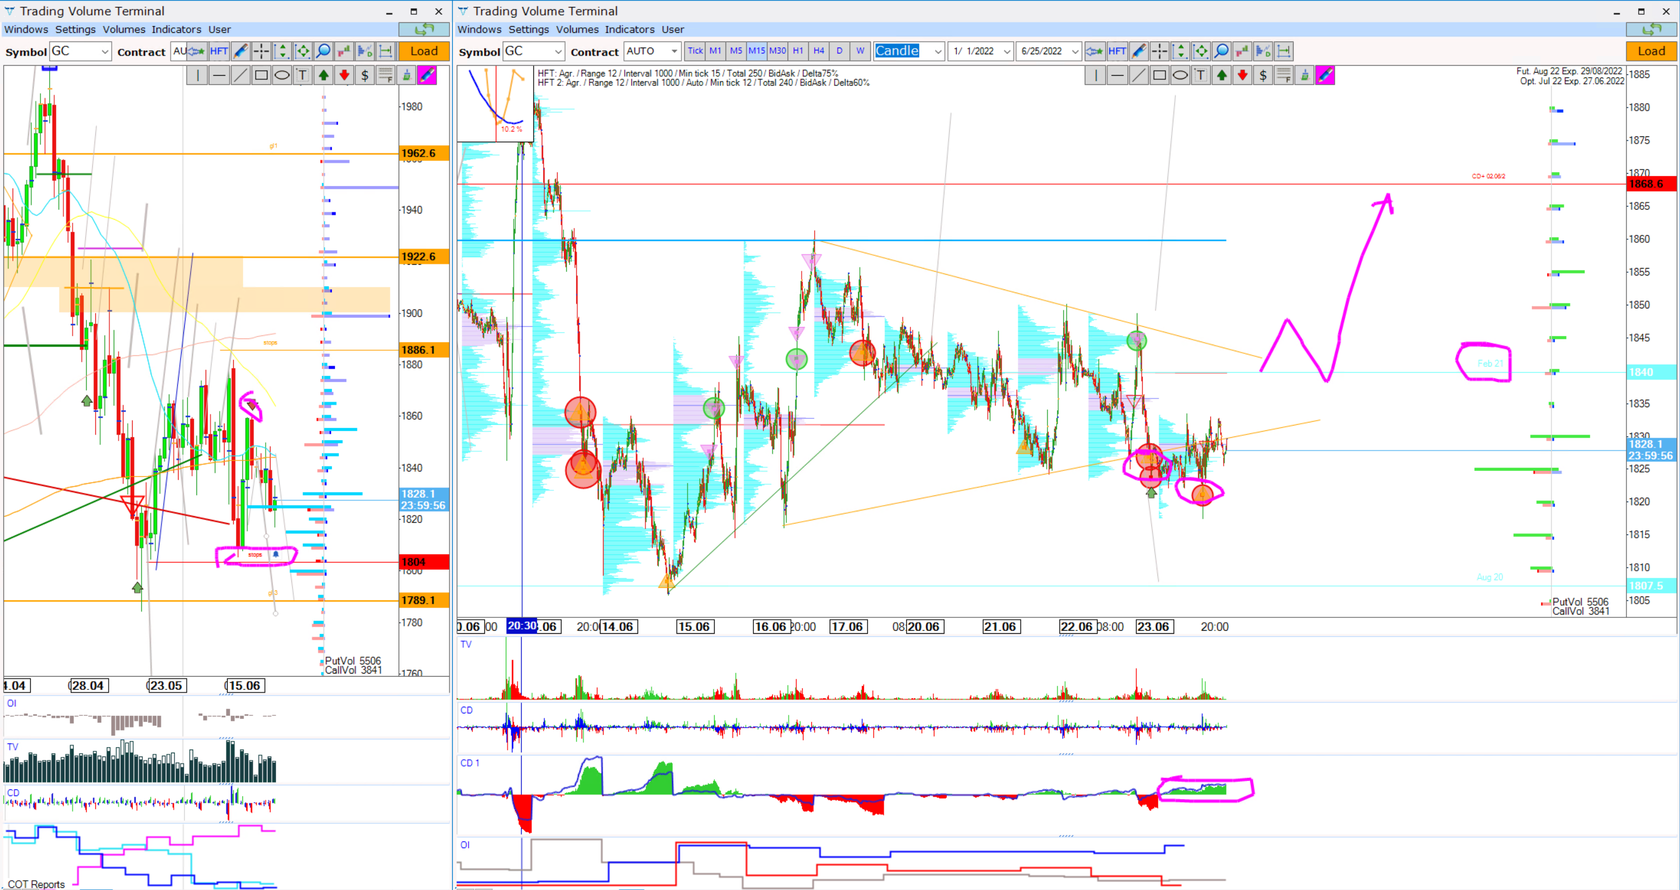This screenshot has height=890, width=1680.
Task: Place green up arrow marker in right window
Action: (1222, 75)
